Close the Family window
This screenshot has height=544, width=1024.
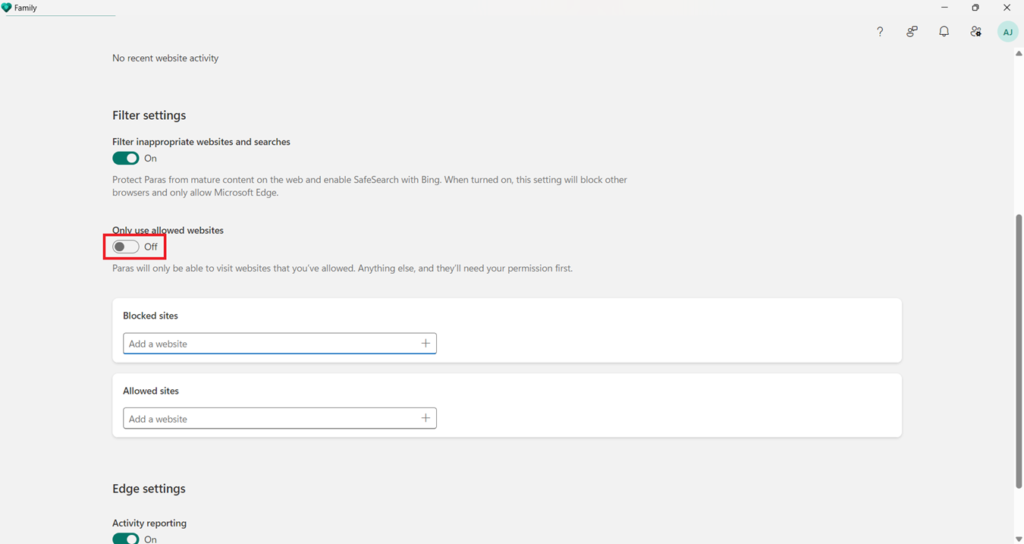(x=1006, y=8)
